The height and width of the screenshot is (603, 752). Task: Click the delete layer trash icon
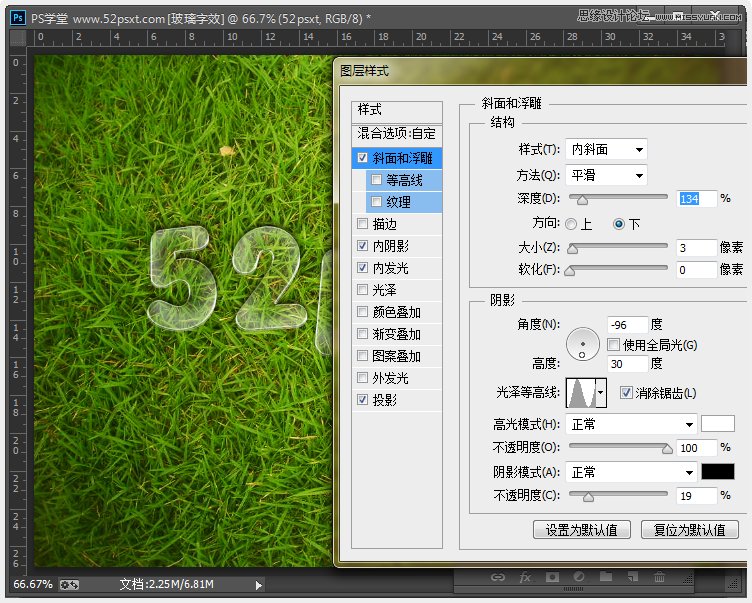tap(659, 577)
